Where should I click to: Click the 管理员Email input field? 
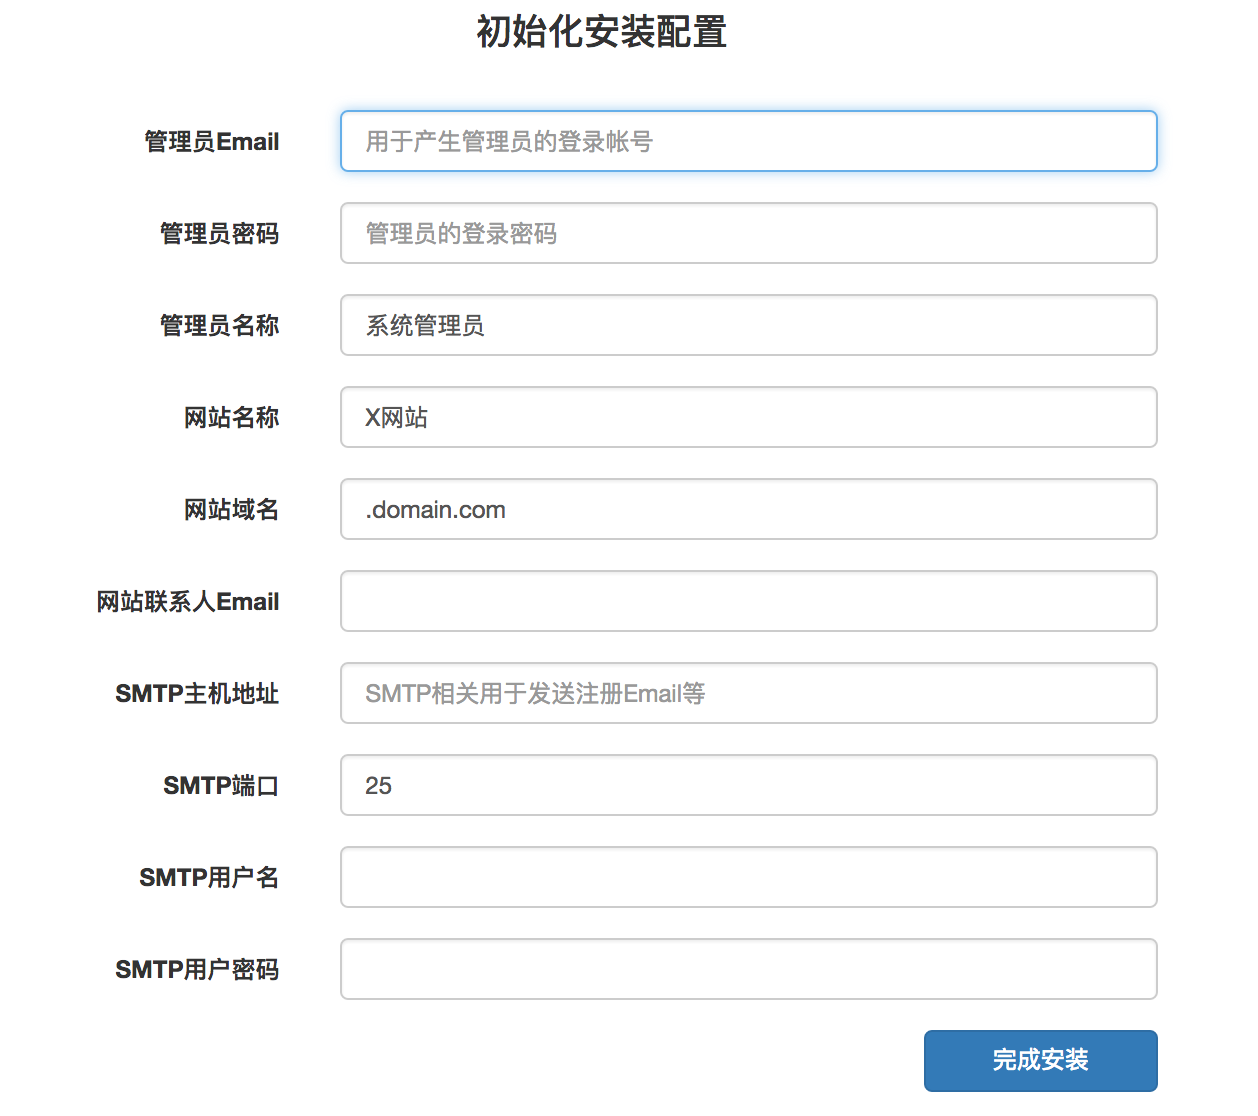[x=748, y=141]
